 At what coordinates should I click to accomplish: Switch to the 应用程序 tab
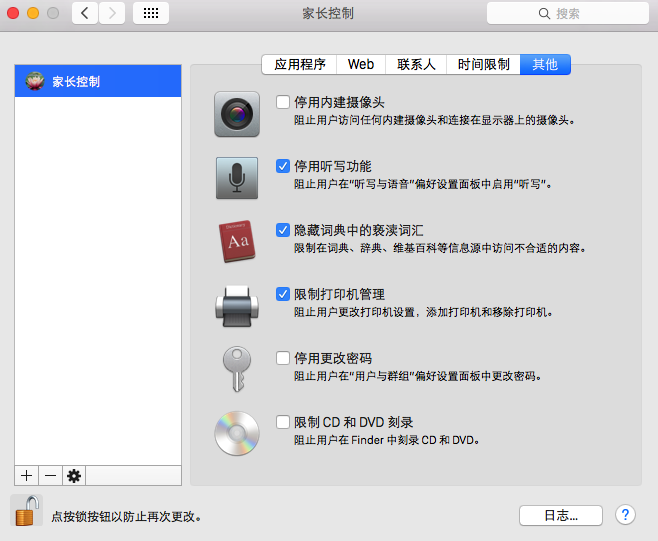point(300,64)
